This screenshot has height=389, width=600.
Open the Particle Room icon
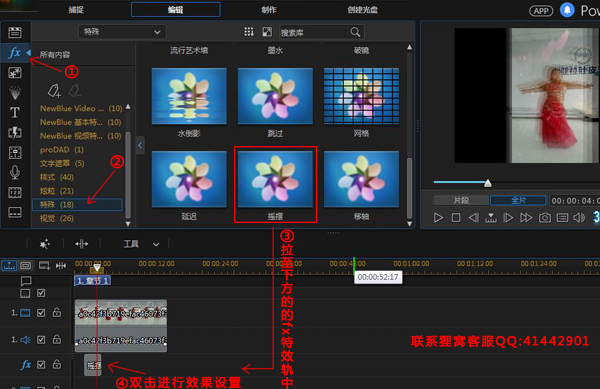click(15, 93)
